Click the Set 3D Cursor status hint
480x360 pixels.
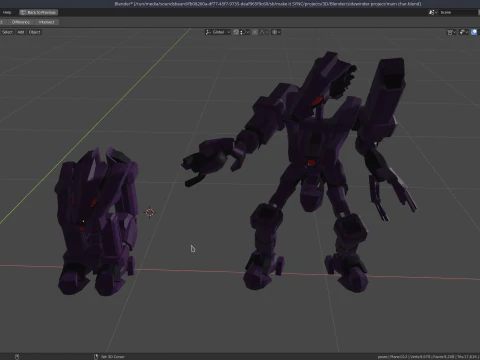tap(113, 356)
